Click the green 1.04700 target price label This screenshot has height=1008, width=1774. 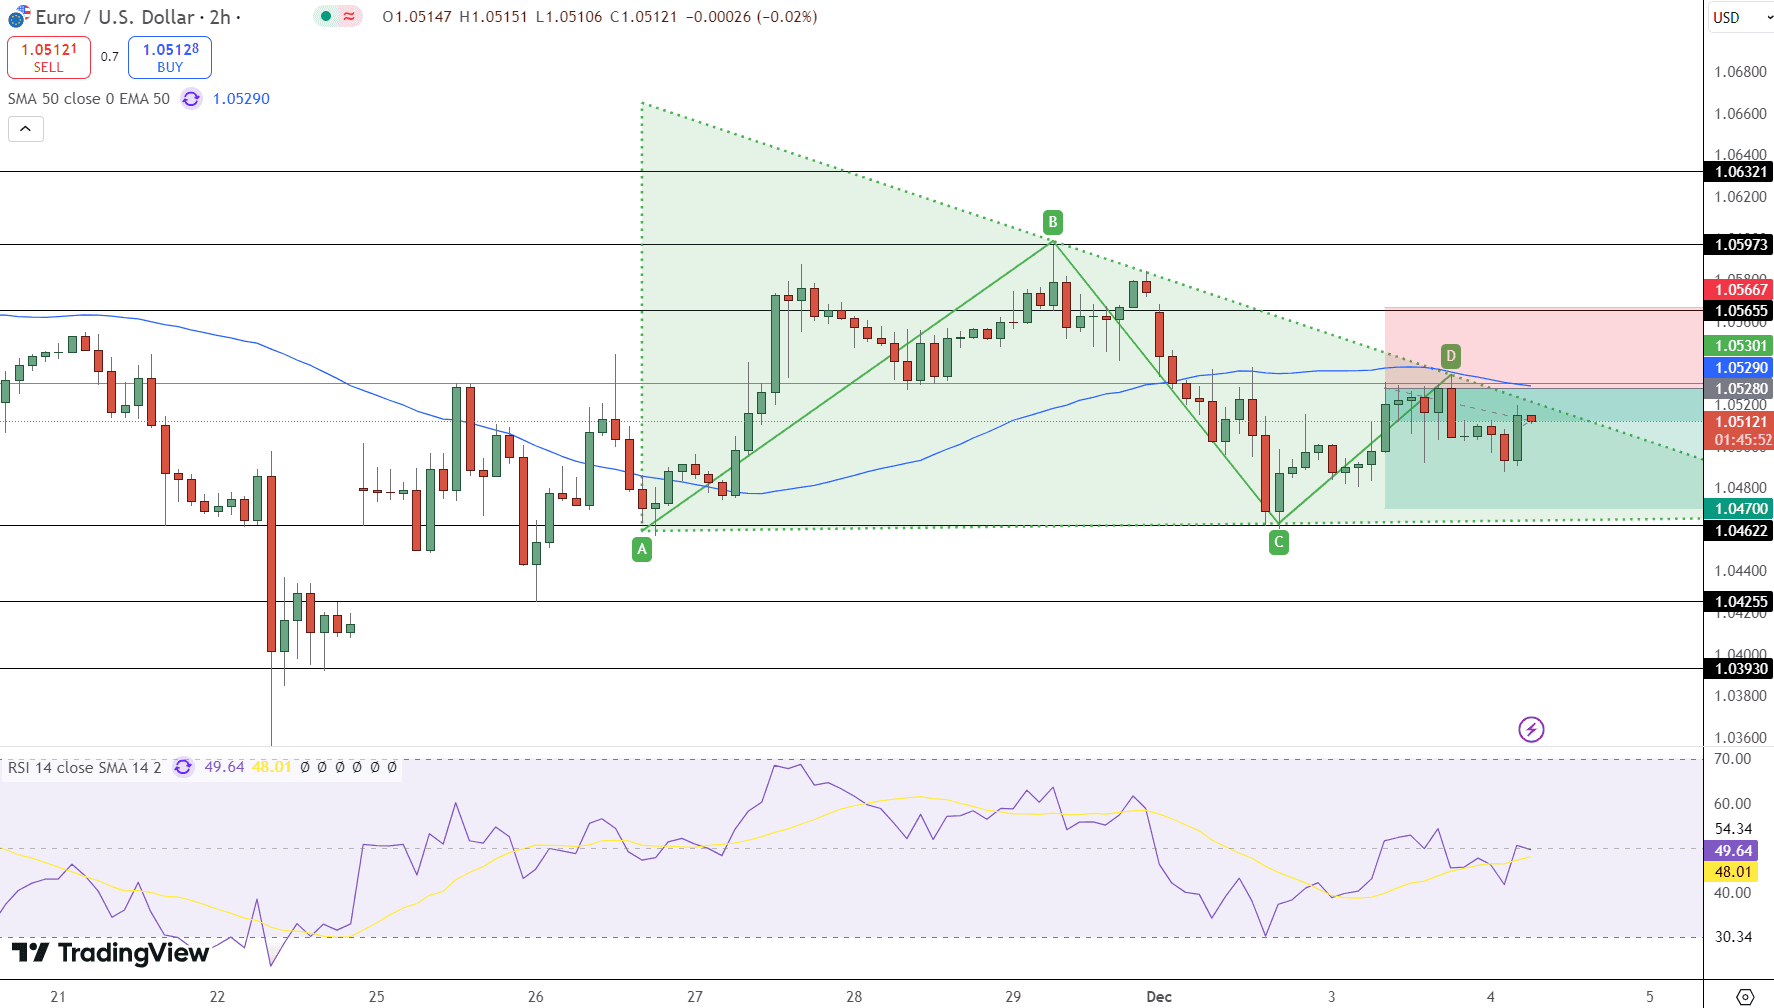(1739, 509)
